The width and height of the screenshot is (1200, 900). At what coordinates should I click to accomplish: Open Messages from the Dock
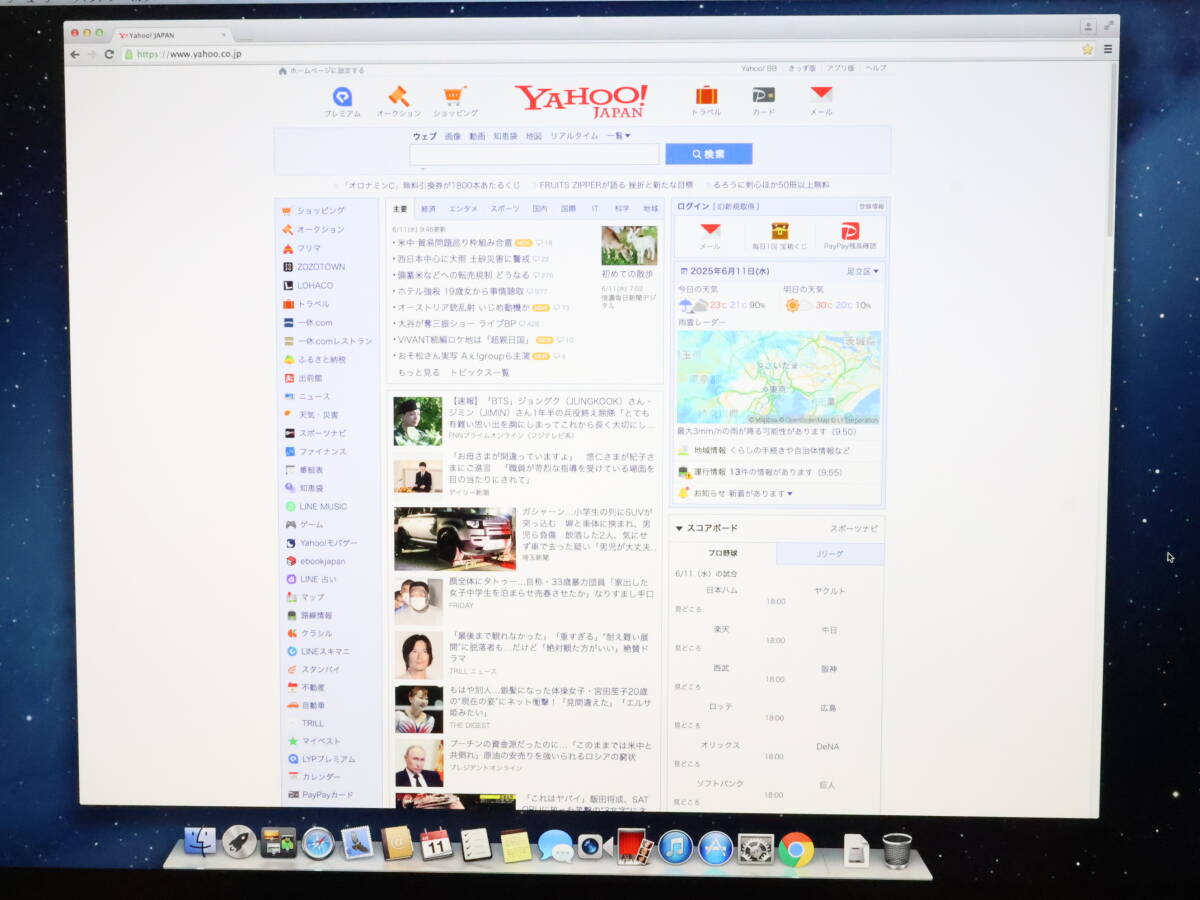(x=555, y=846)
